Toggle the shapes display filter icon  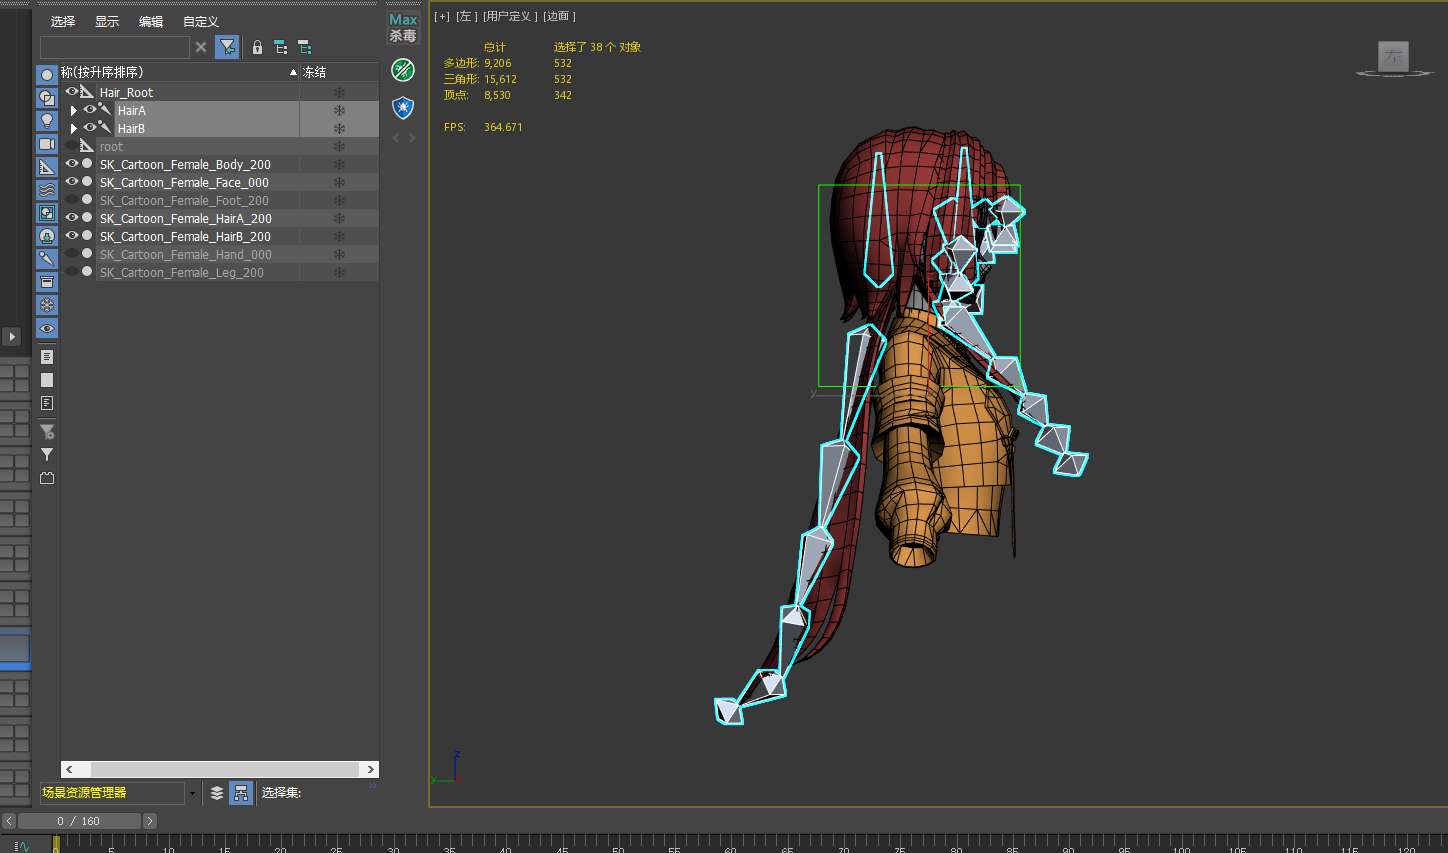tap(47, 98)
